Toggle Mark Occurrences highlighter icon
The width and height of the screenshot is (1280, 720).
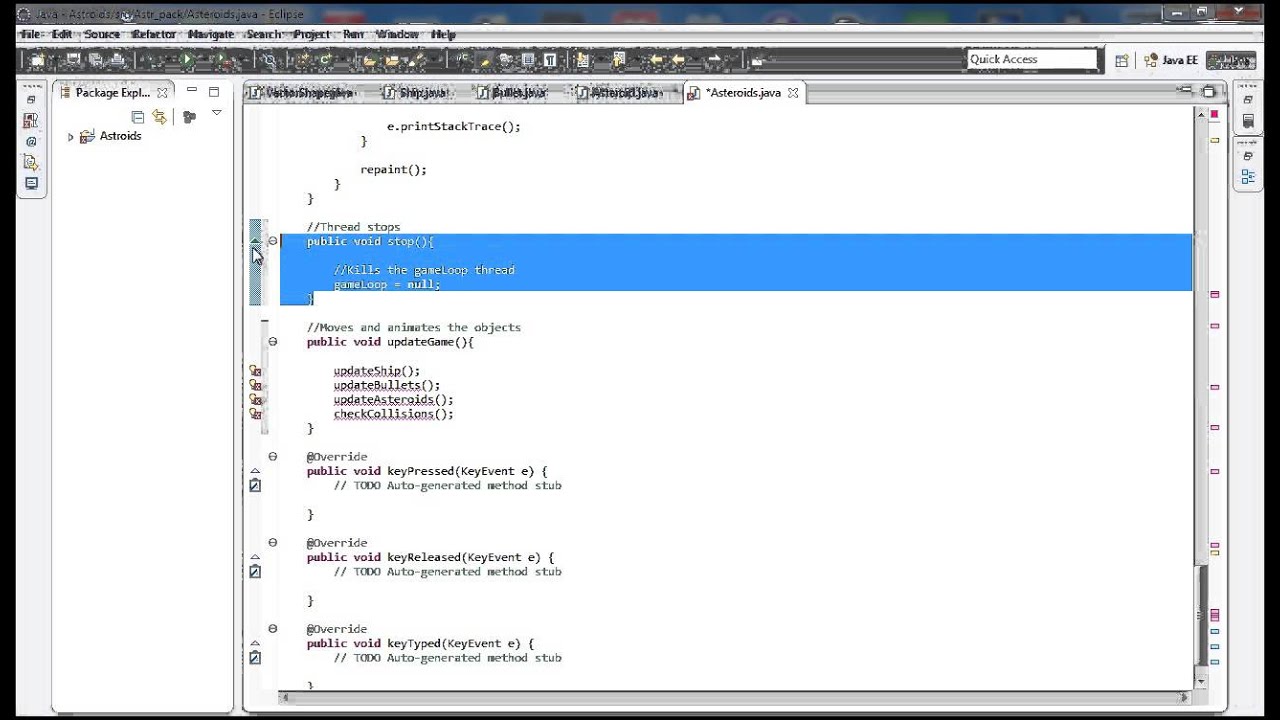(x=485, y=60)
